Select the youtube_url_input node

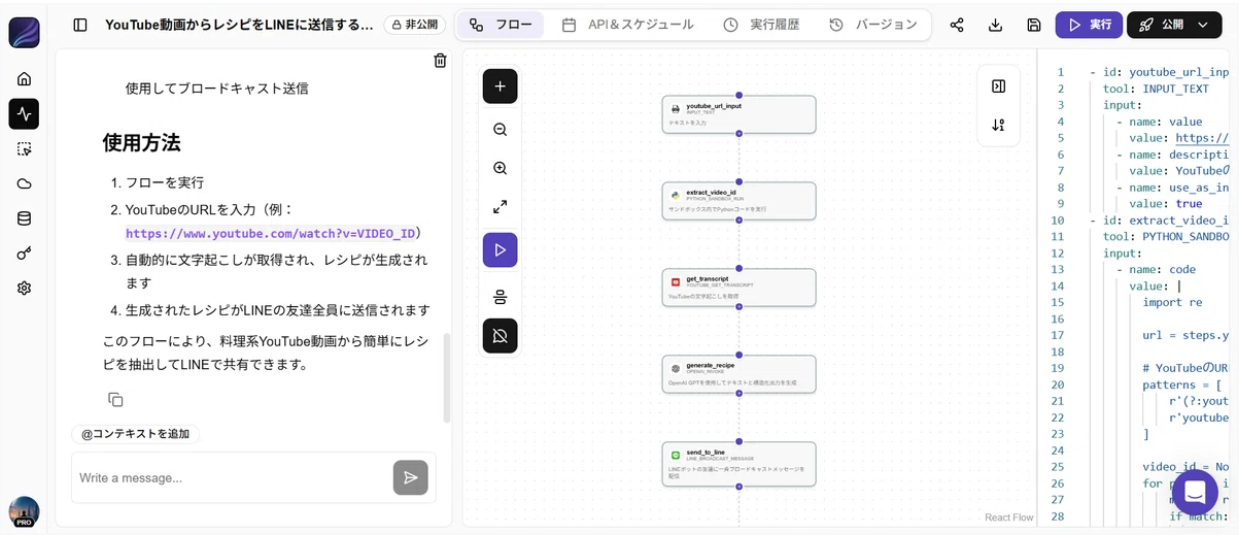(x=739, y=114)
